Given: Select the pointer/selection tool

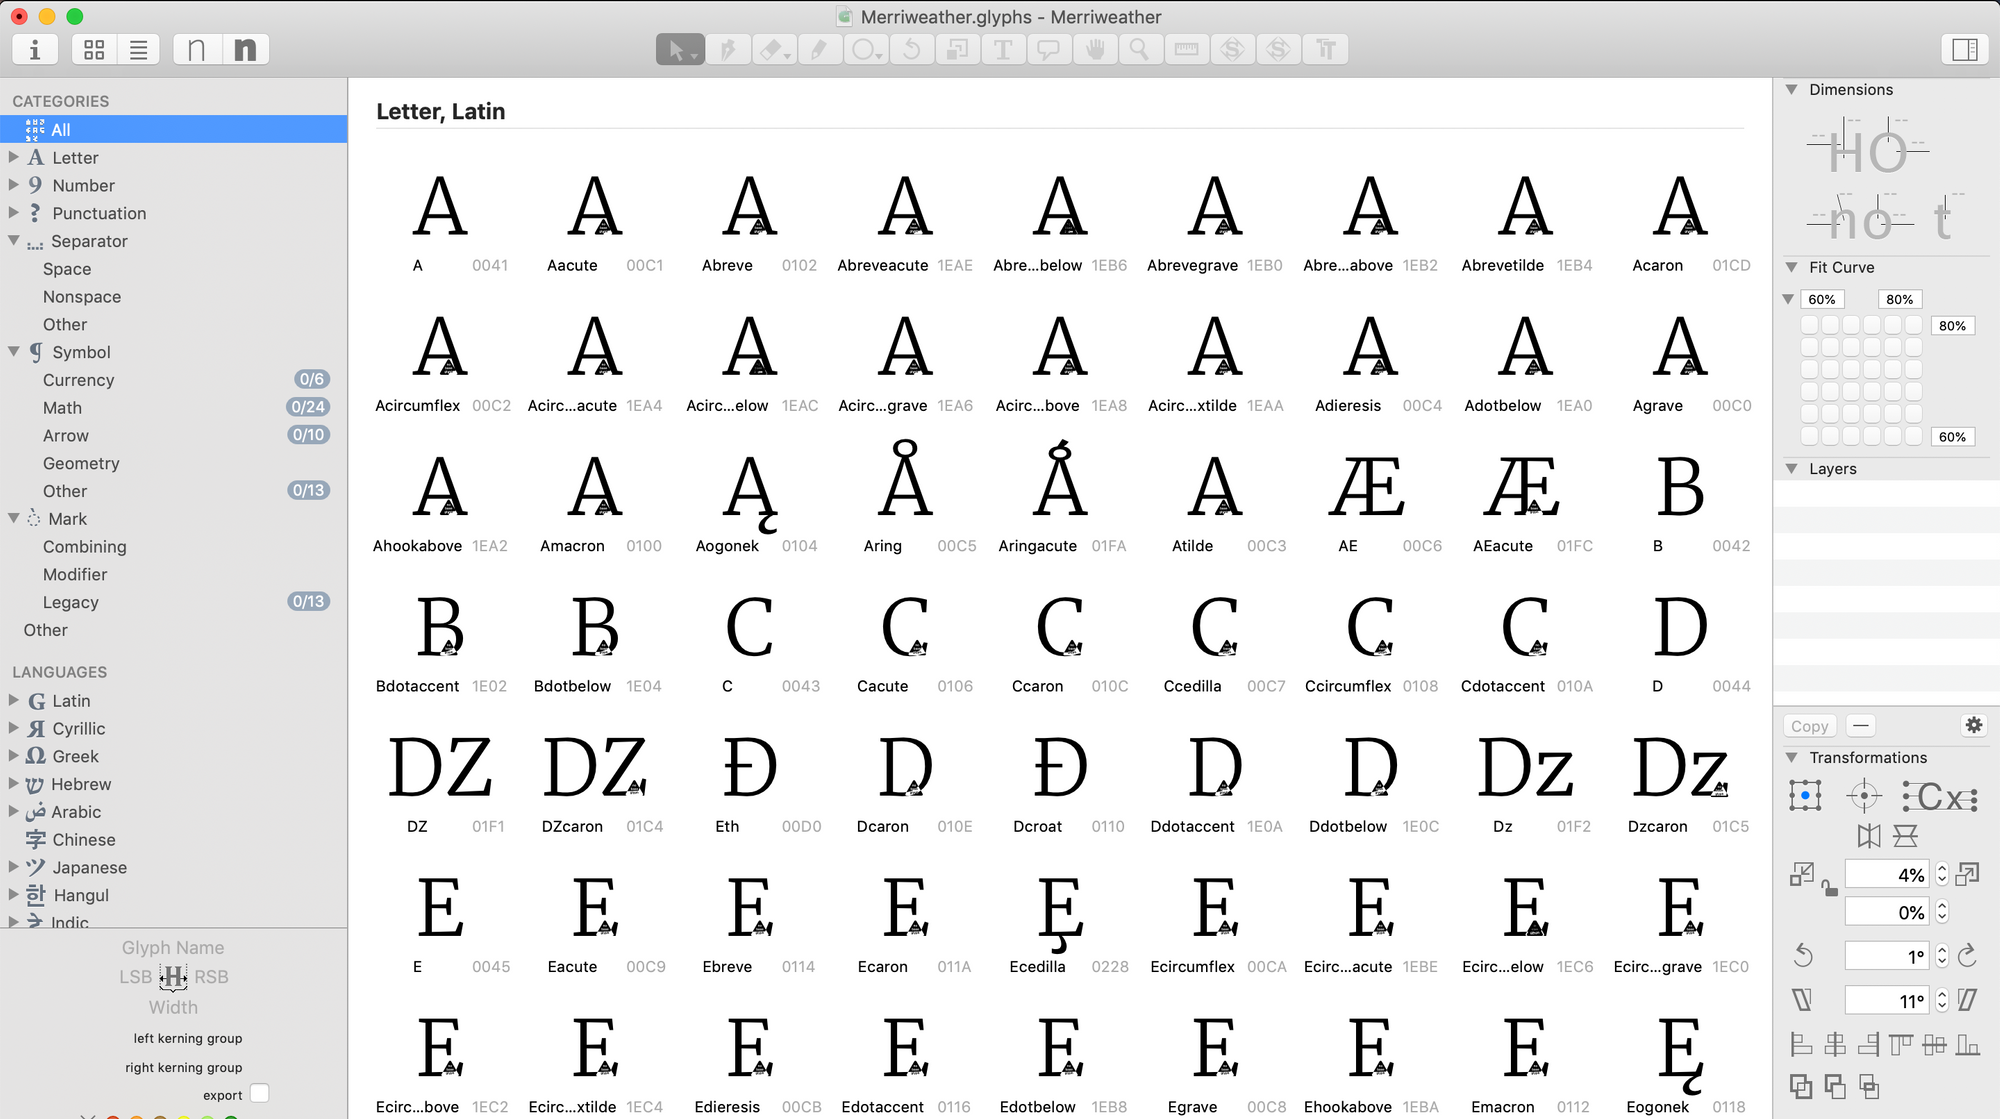Looking at the screenshot, I should [679, 51].
